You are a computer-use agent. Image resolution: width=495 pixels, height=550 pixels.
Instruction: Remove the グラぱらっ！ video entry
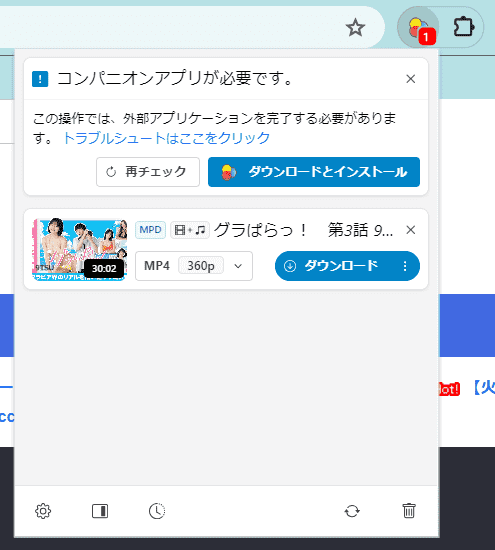pos(410,230)
